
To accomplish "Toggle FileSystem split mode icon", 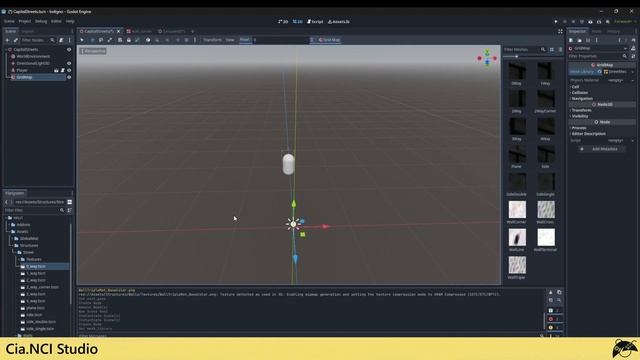I will click(x=70, y=202).
